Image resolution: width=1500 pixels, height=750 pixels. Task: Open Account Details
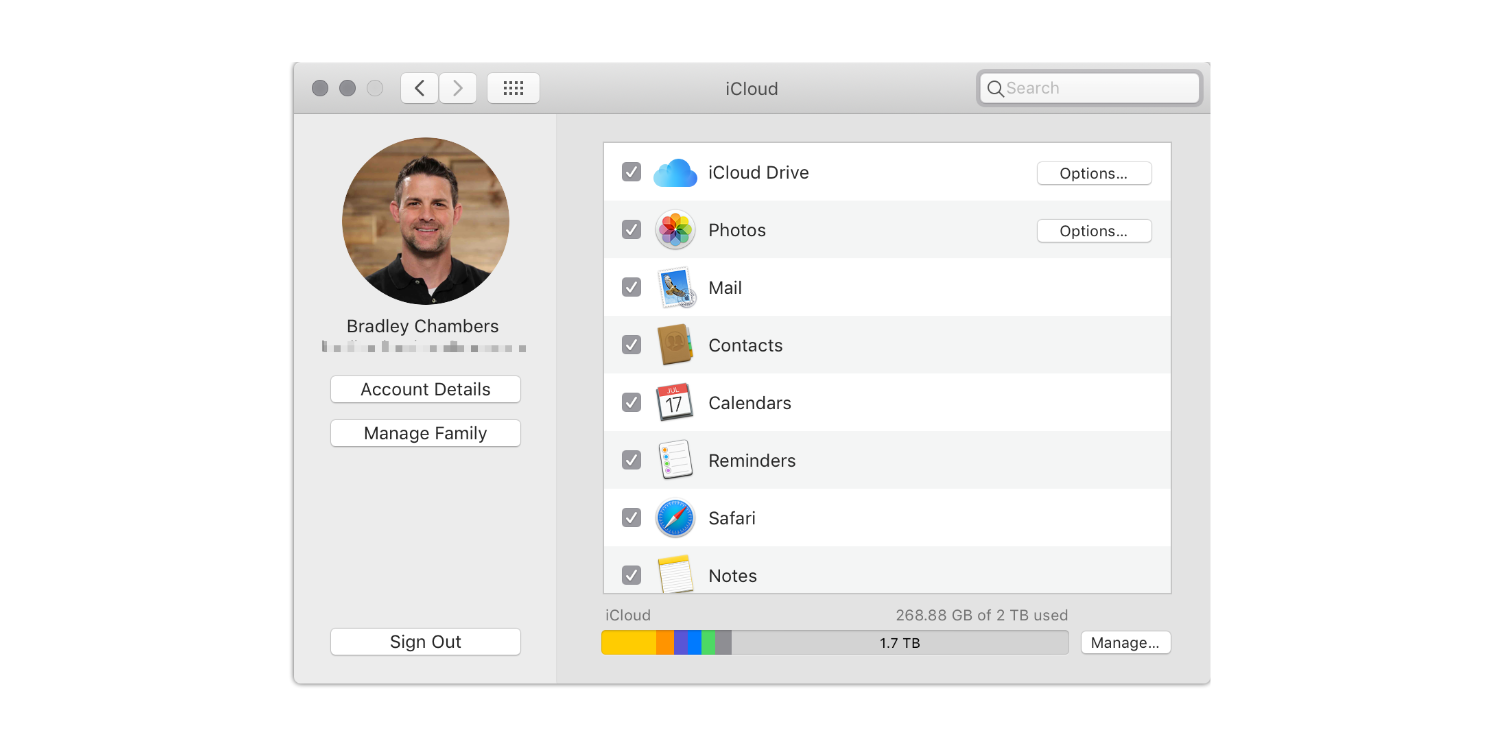425,390
